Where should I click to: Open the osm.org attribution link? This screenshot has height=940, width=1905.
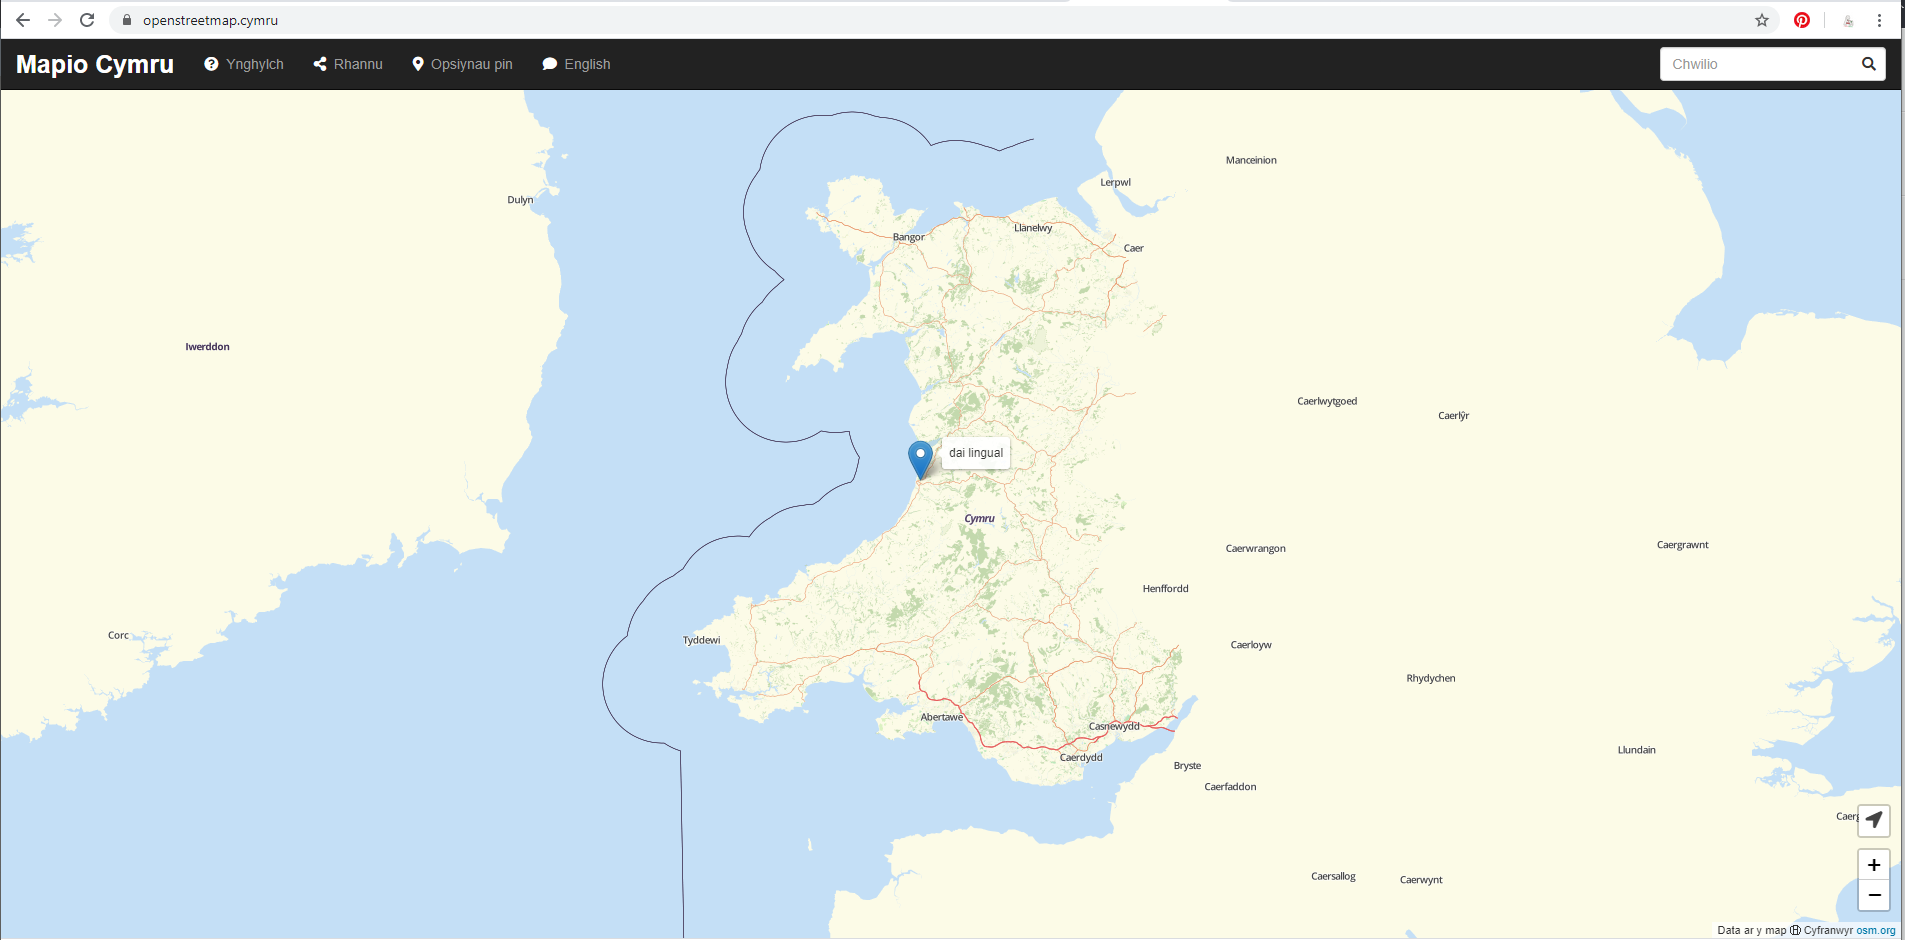(1875, 930)
